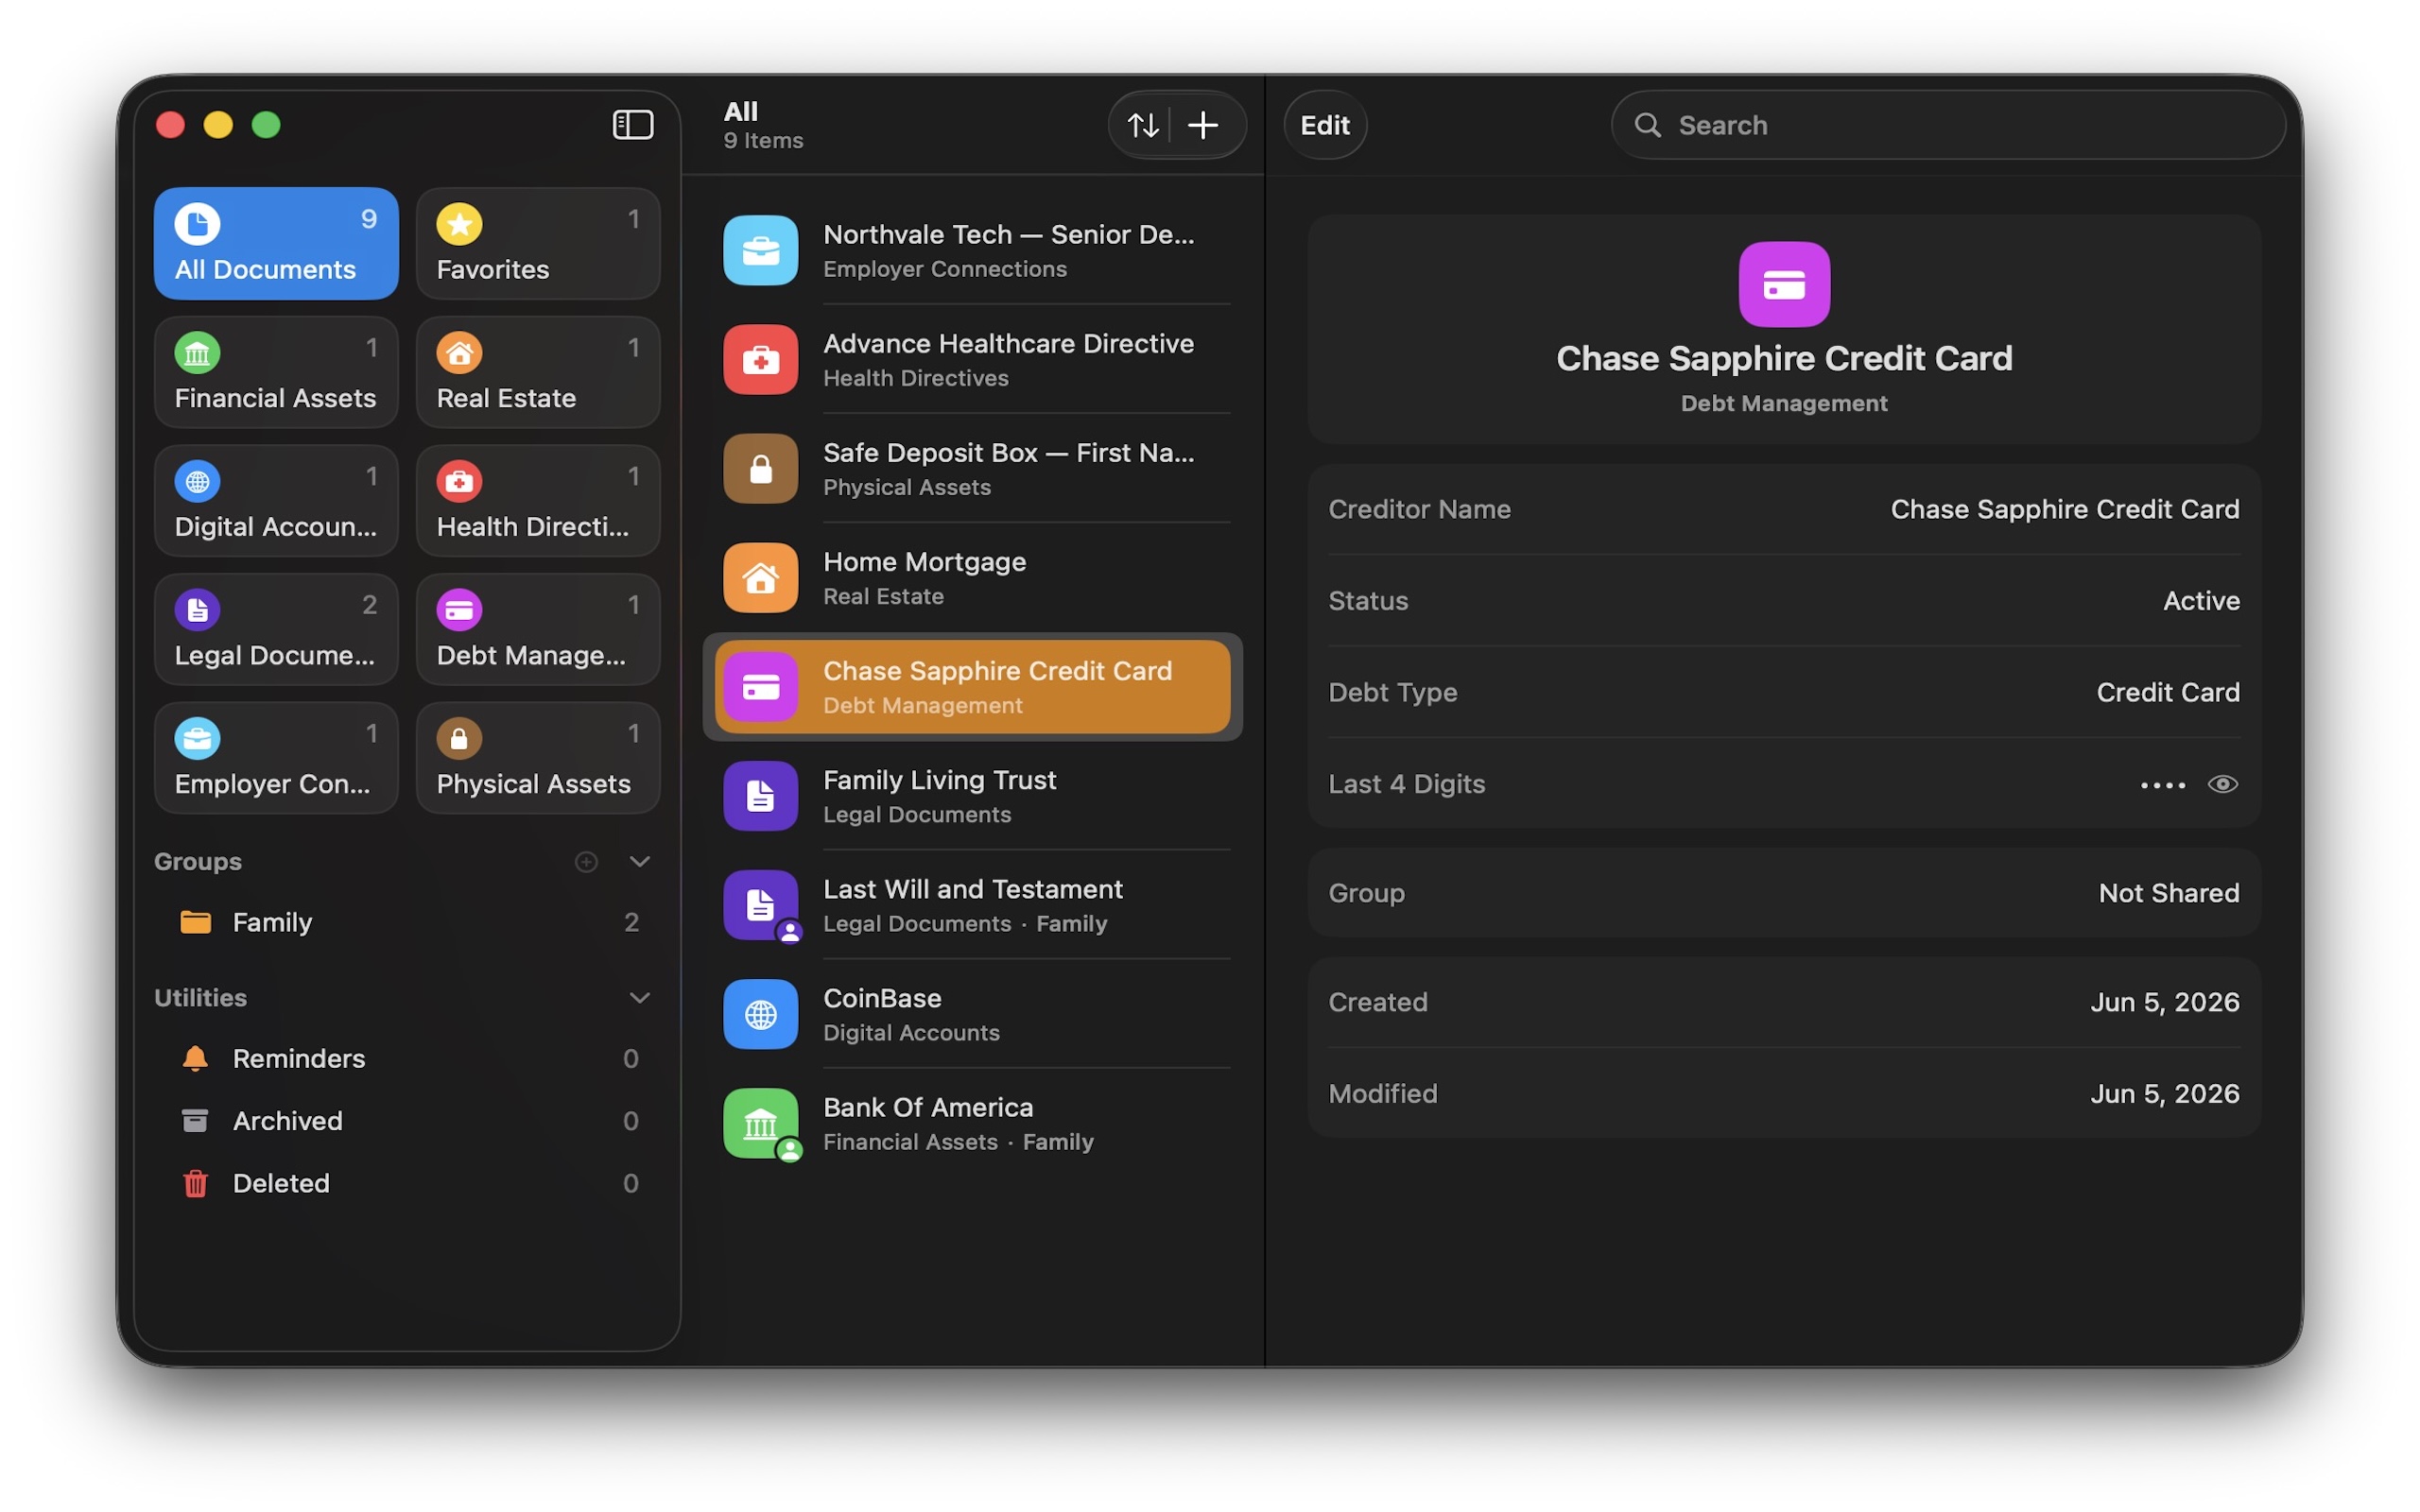Click the Group value Not Shared
This screenshot has height=1512, width=2420.
click(2168, 893)
